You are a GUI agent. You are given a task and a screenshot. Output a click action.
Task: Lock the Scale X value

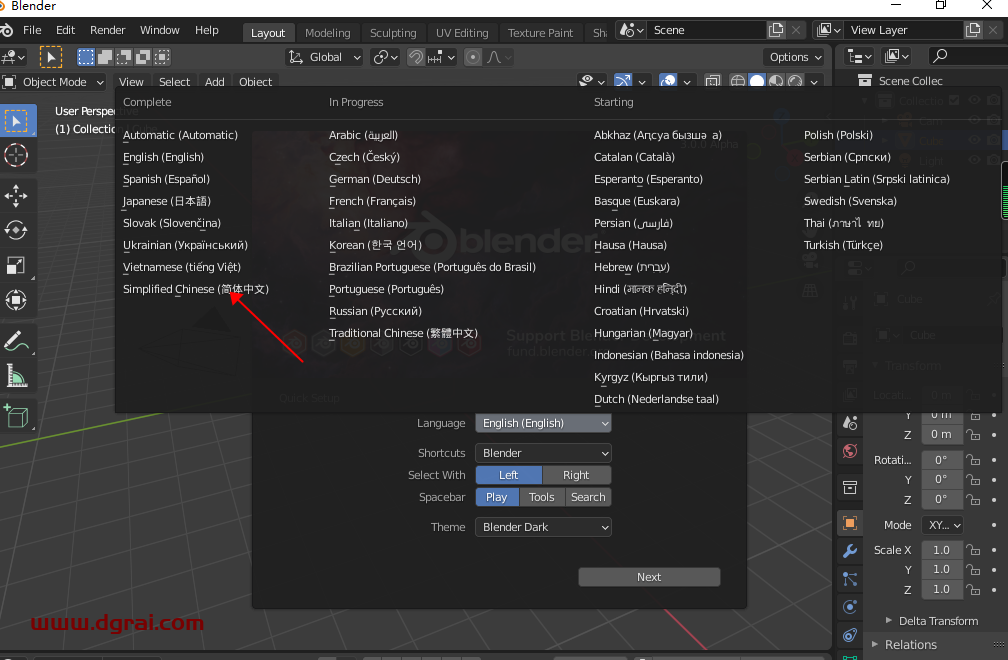pyautogui.click(x=974, y=550)
